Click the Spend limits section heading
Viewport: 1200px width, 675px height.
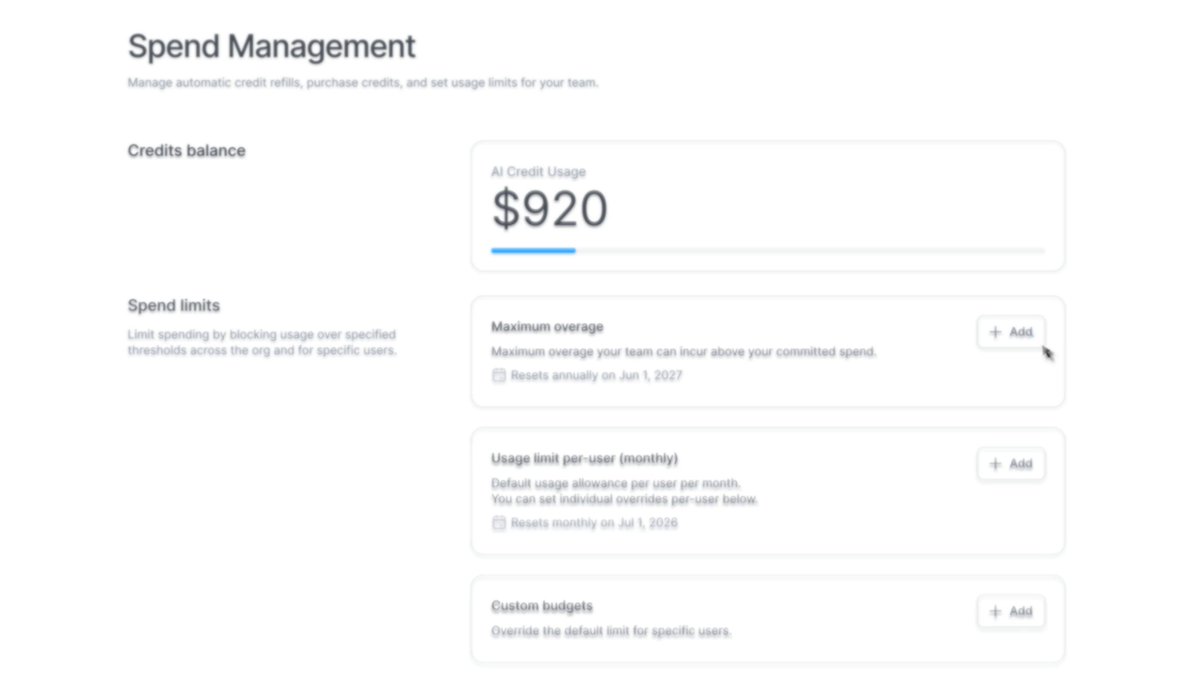(x=173, y=306)
